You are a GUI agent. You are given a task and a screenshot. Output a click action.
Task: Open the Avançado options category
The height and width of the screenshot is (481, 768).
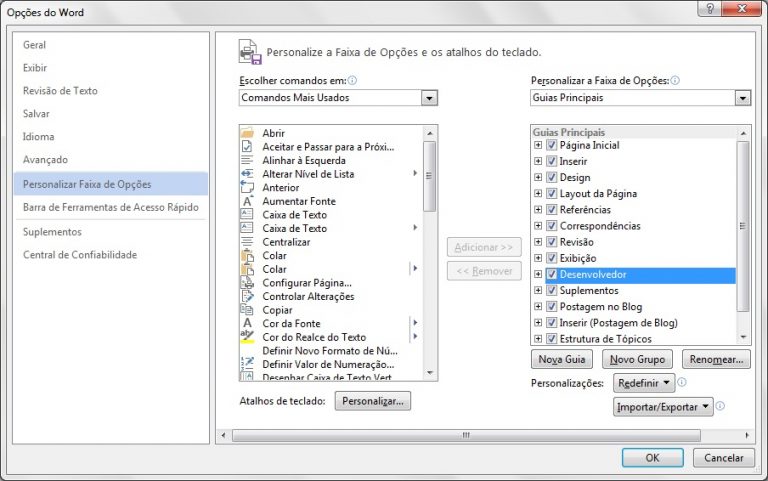tap(46, 160)
